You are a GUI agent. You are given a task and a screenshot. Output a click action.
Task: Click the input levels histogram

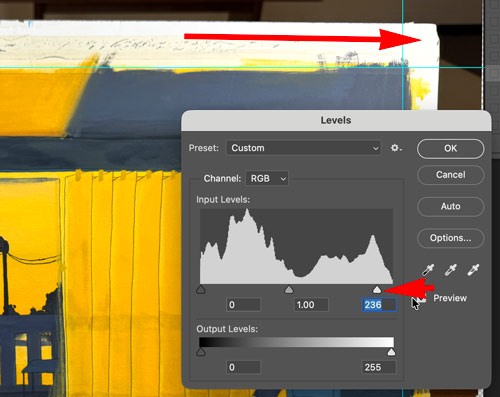click(x=296, y=246)
